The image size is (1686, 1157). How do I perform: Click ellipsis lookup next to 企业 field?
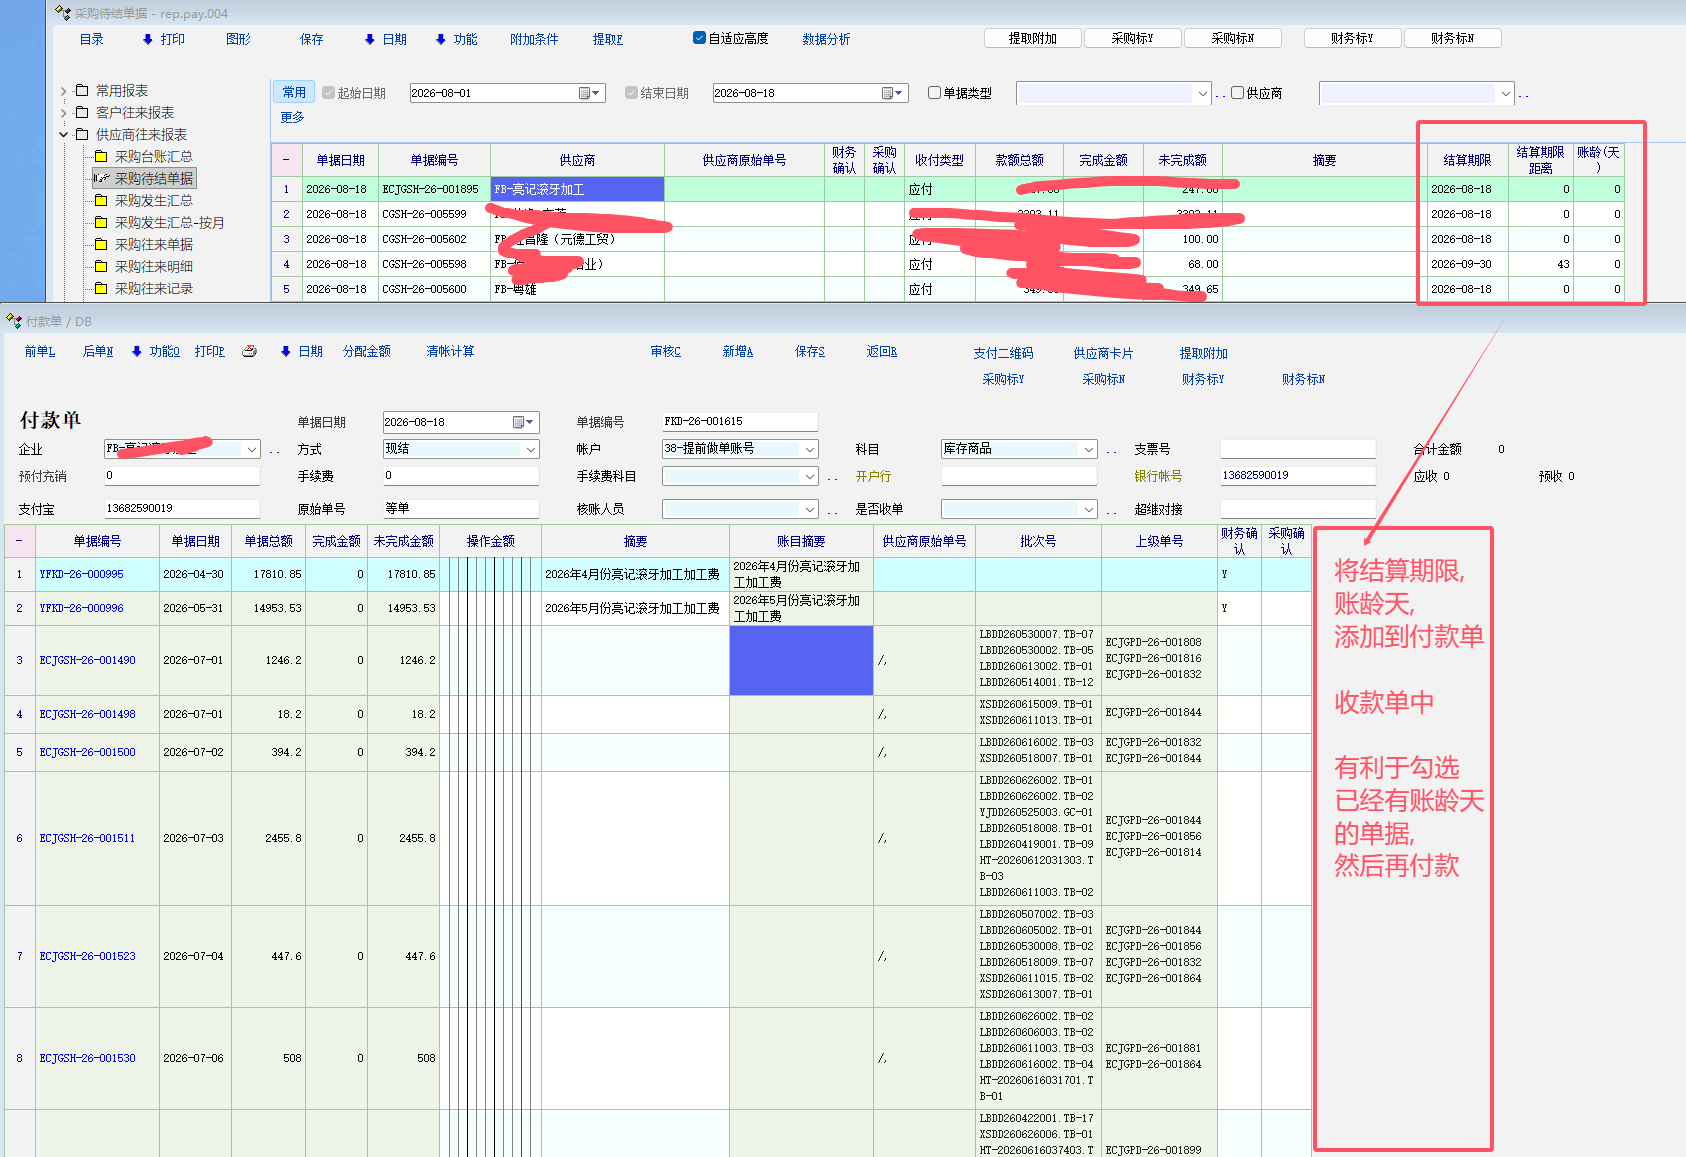coord(274,451)
